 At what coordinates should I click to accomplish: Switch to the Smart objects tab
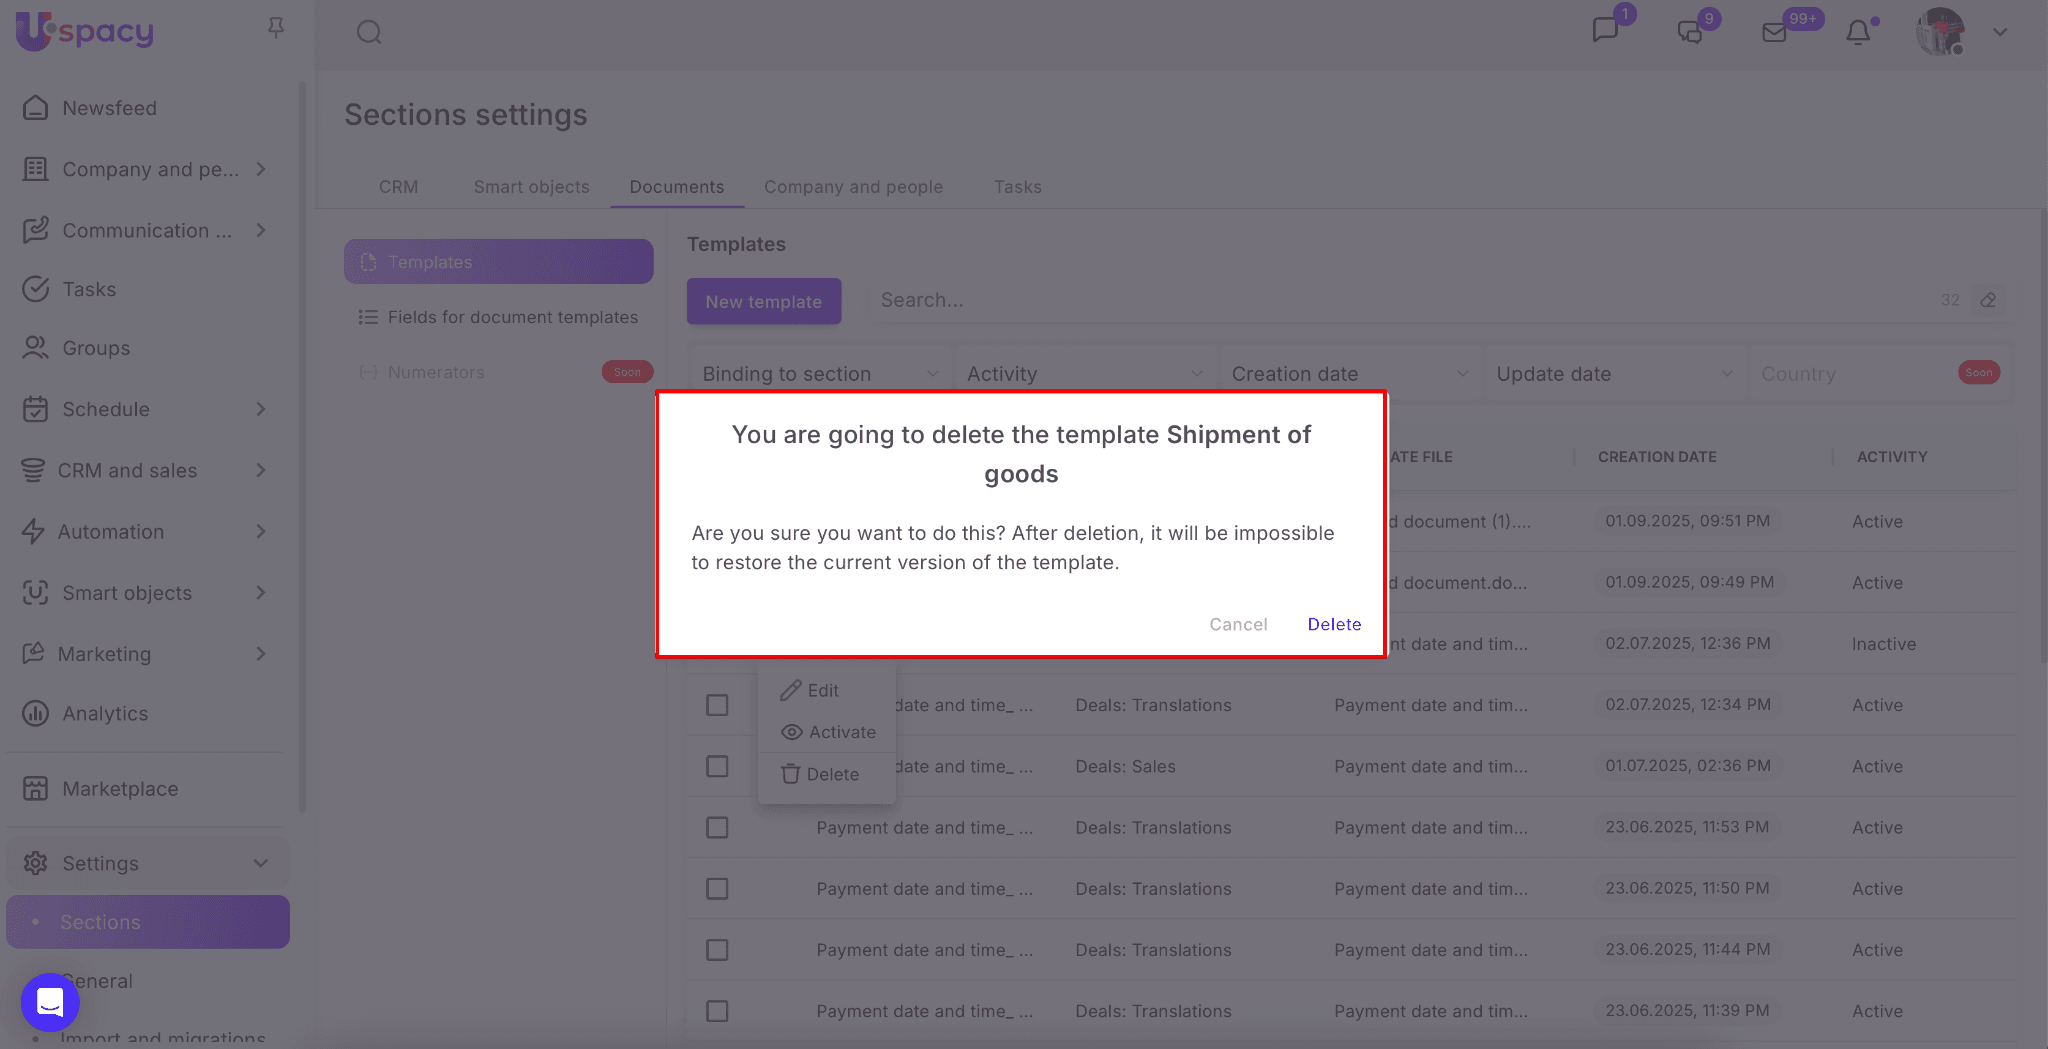point(531,187)
